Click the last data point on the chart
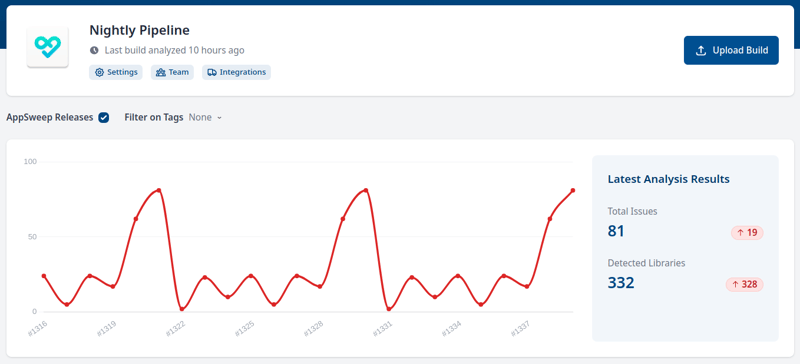800x364 pixels. tap(572, 190)
